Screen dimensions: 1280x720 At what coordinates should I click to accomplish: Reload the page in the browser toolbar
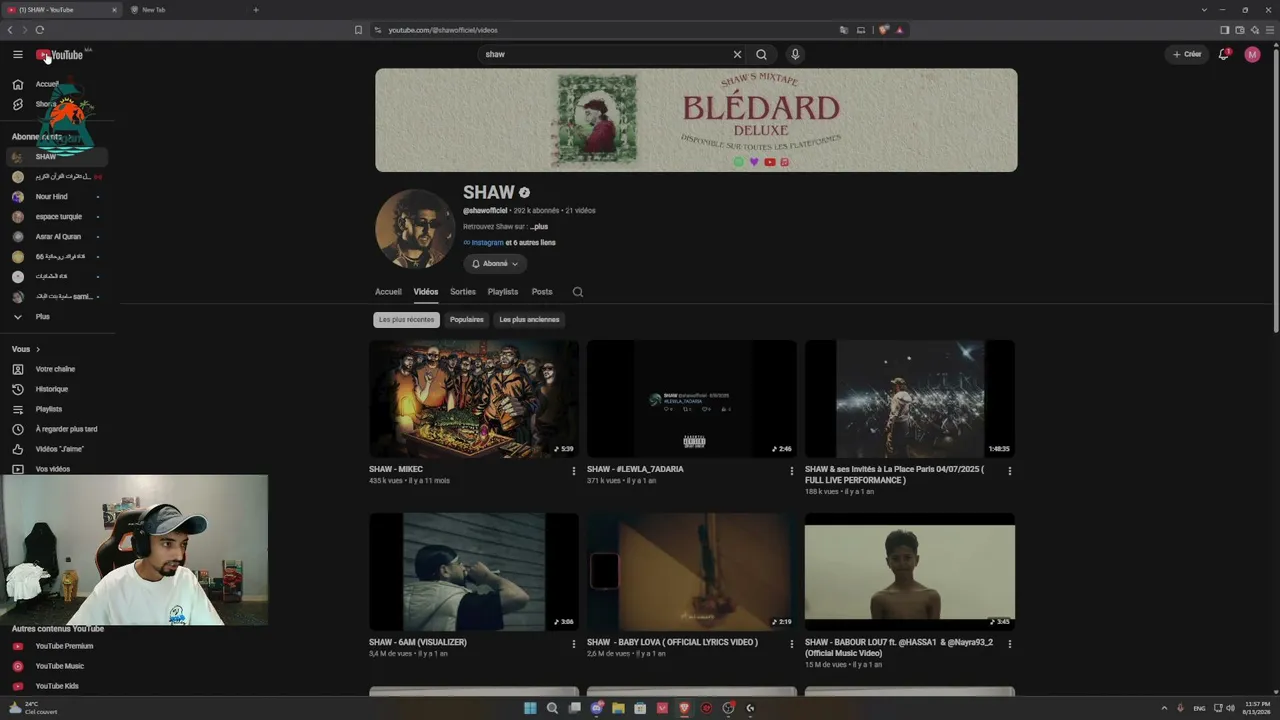[40, 30]
